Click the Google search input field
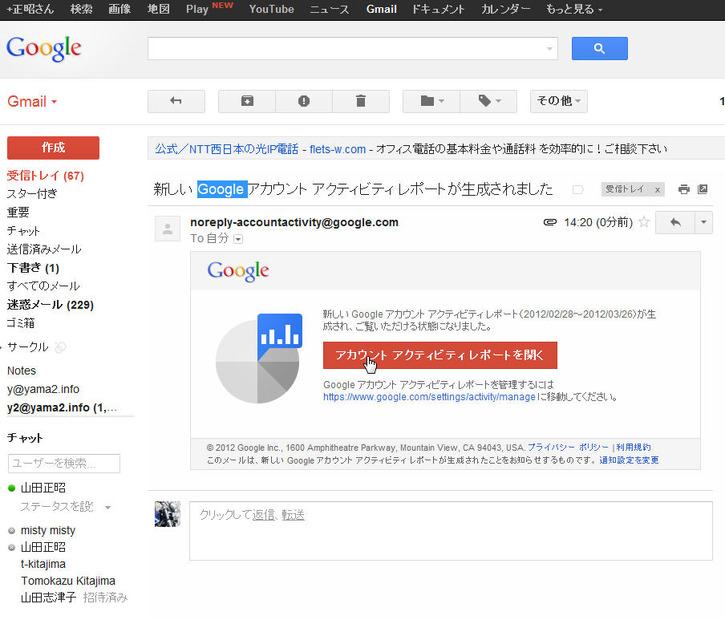 tap(352, 49)
